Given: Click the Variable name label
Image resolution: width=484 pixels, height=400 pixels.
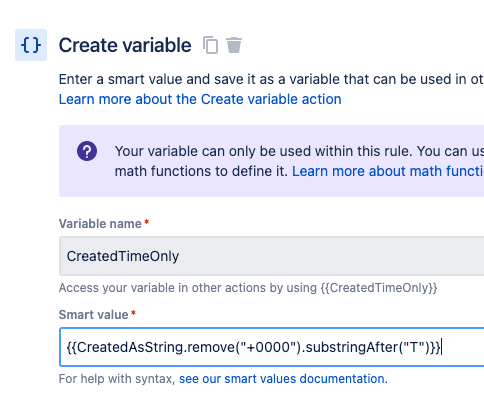Looking at the screenshot, I should (100, 224).
